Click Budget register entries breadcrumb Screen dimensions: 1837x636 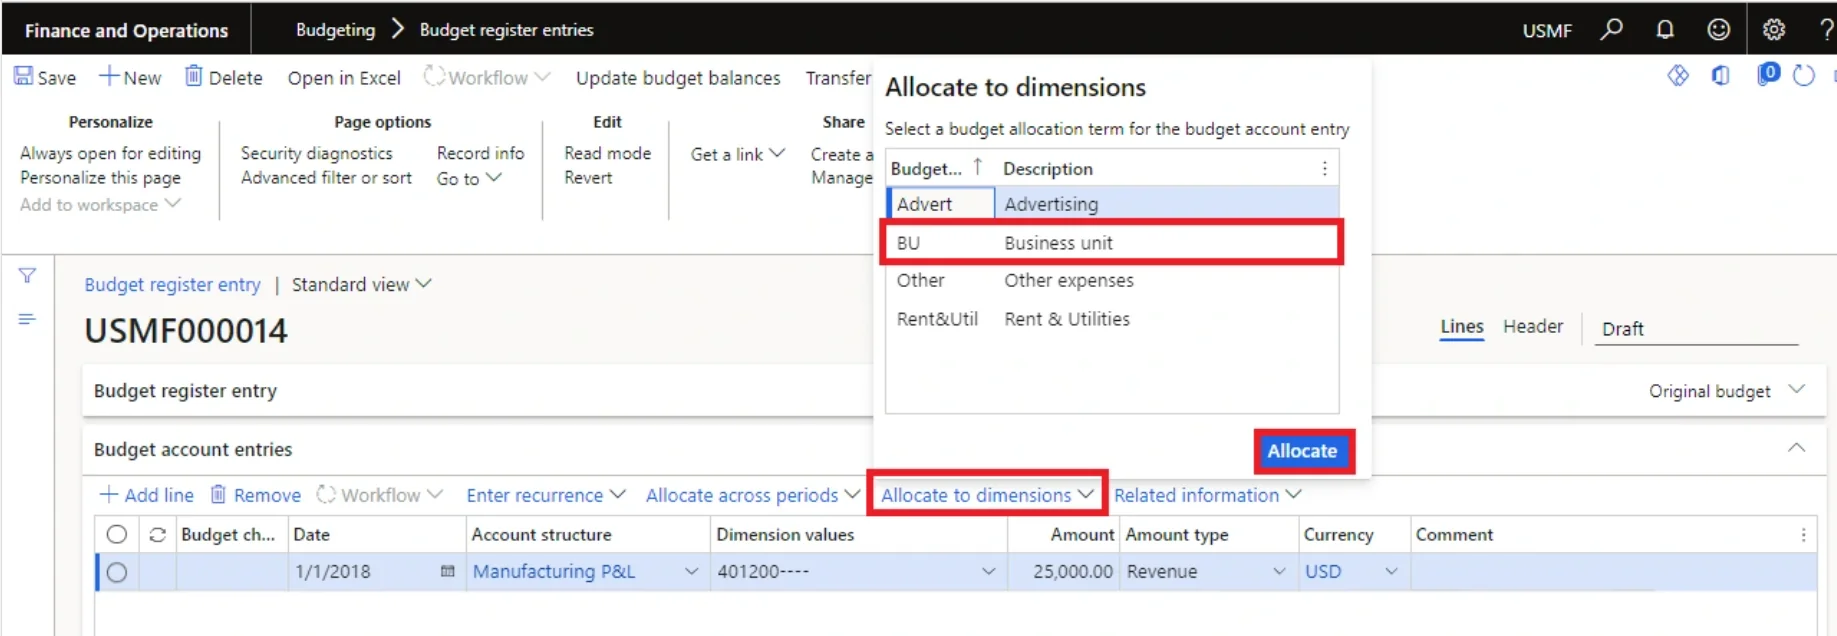[x=506, y=30]
